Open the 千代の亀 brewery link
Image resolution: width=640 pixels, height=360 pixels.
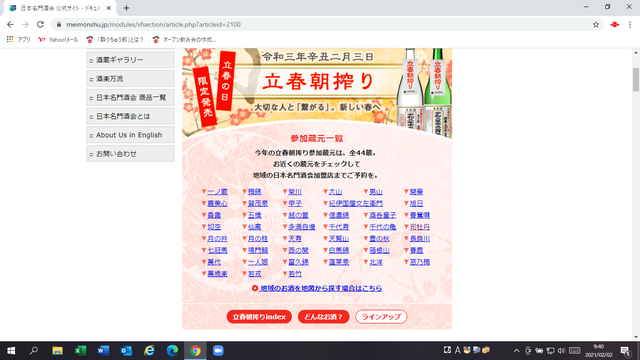click(382, 227)
